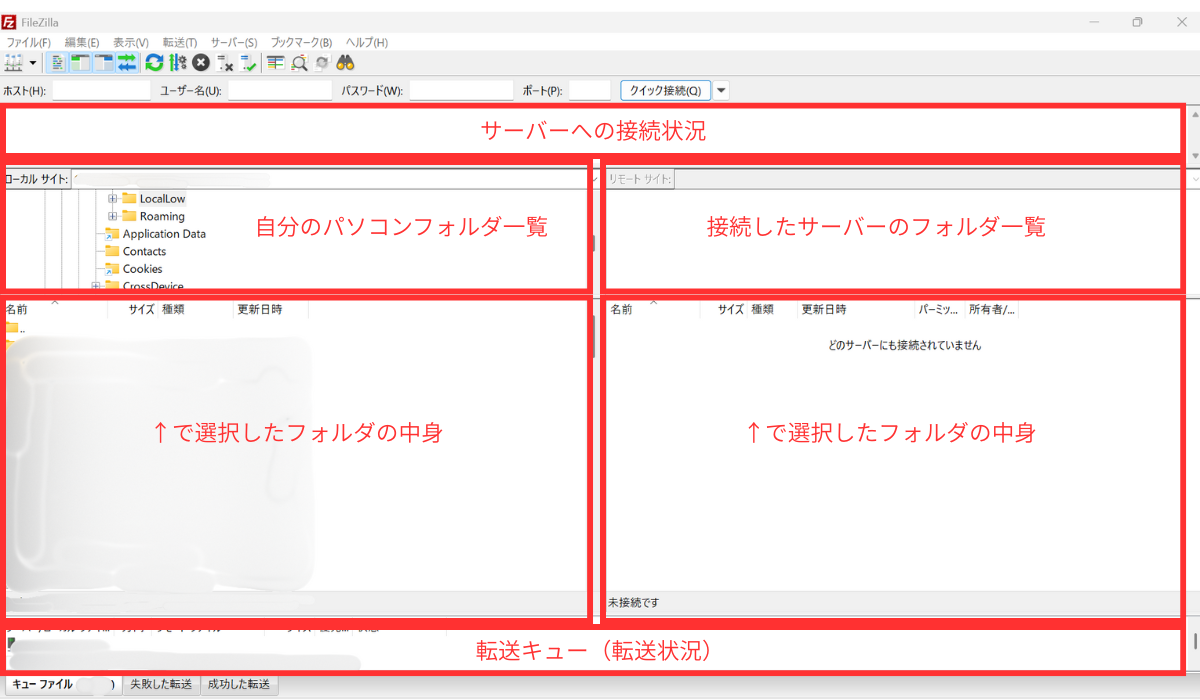Open the directory listing filters icon
Viewport: 1200px width, 700px height.
click(276, 63)
